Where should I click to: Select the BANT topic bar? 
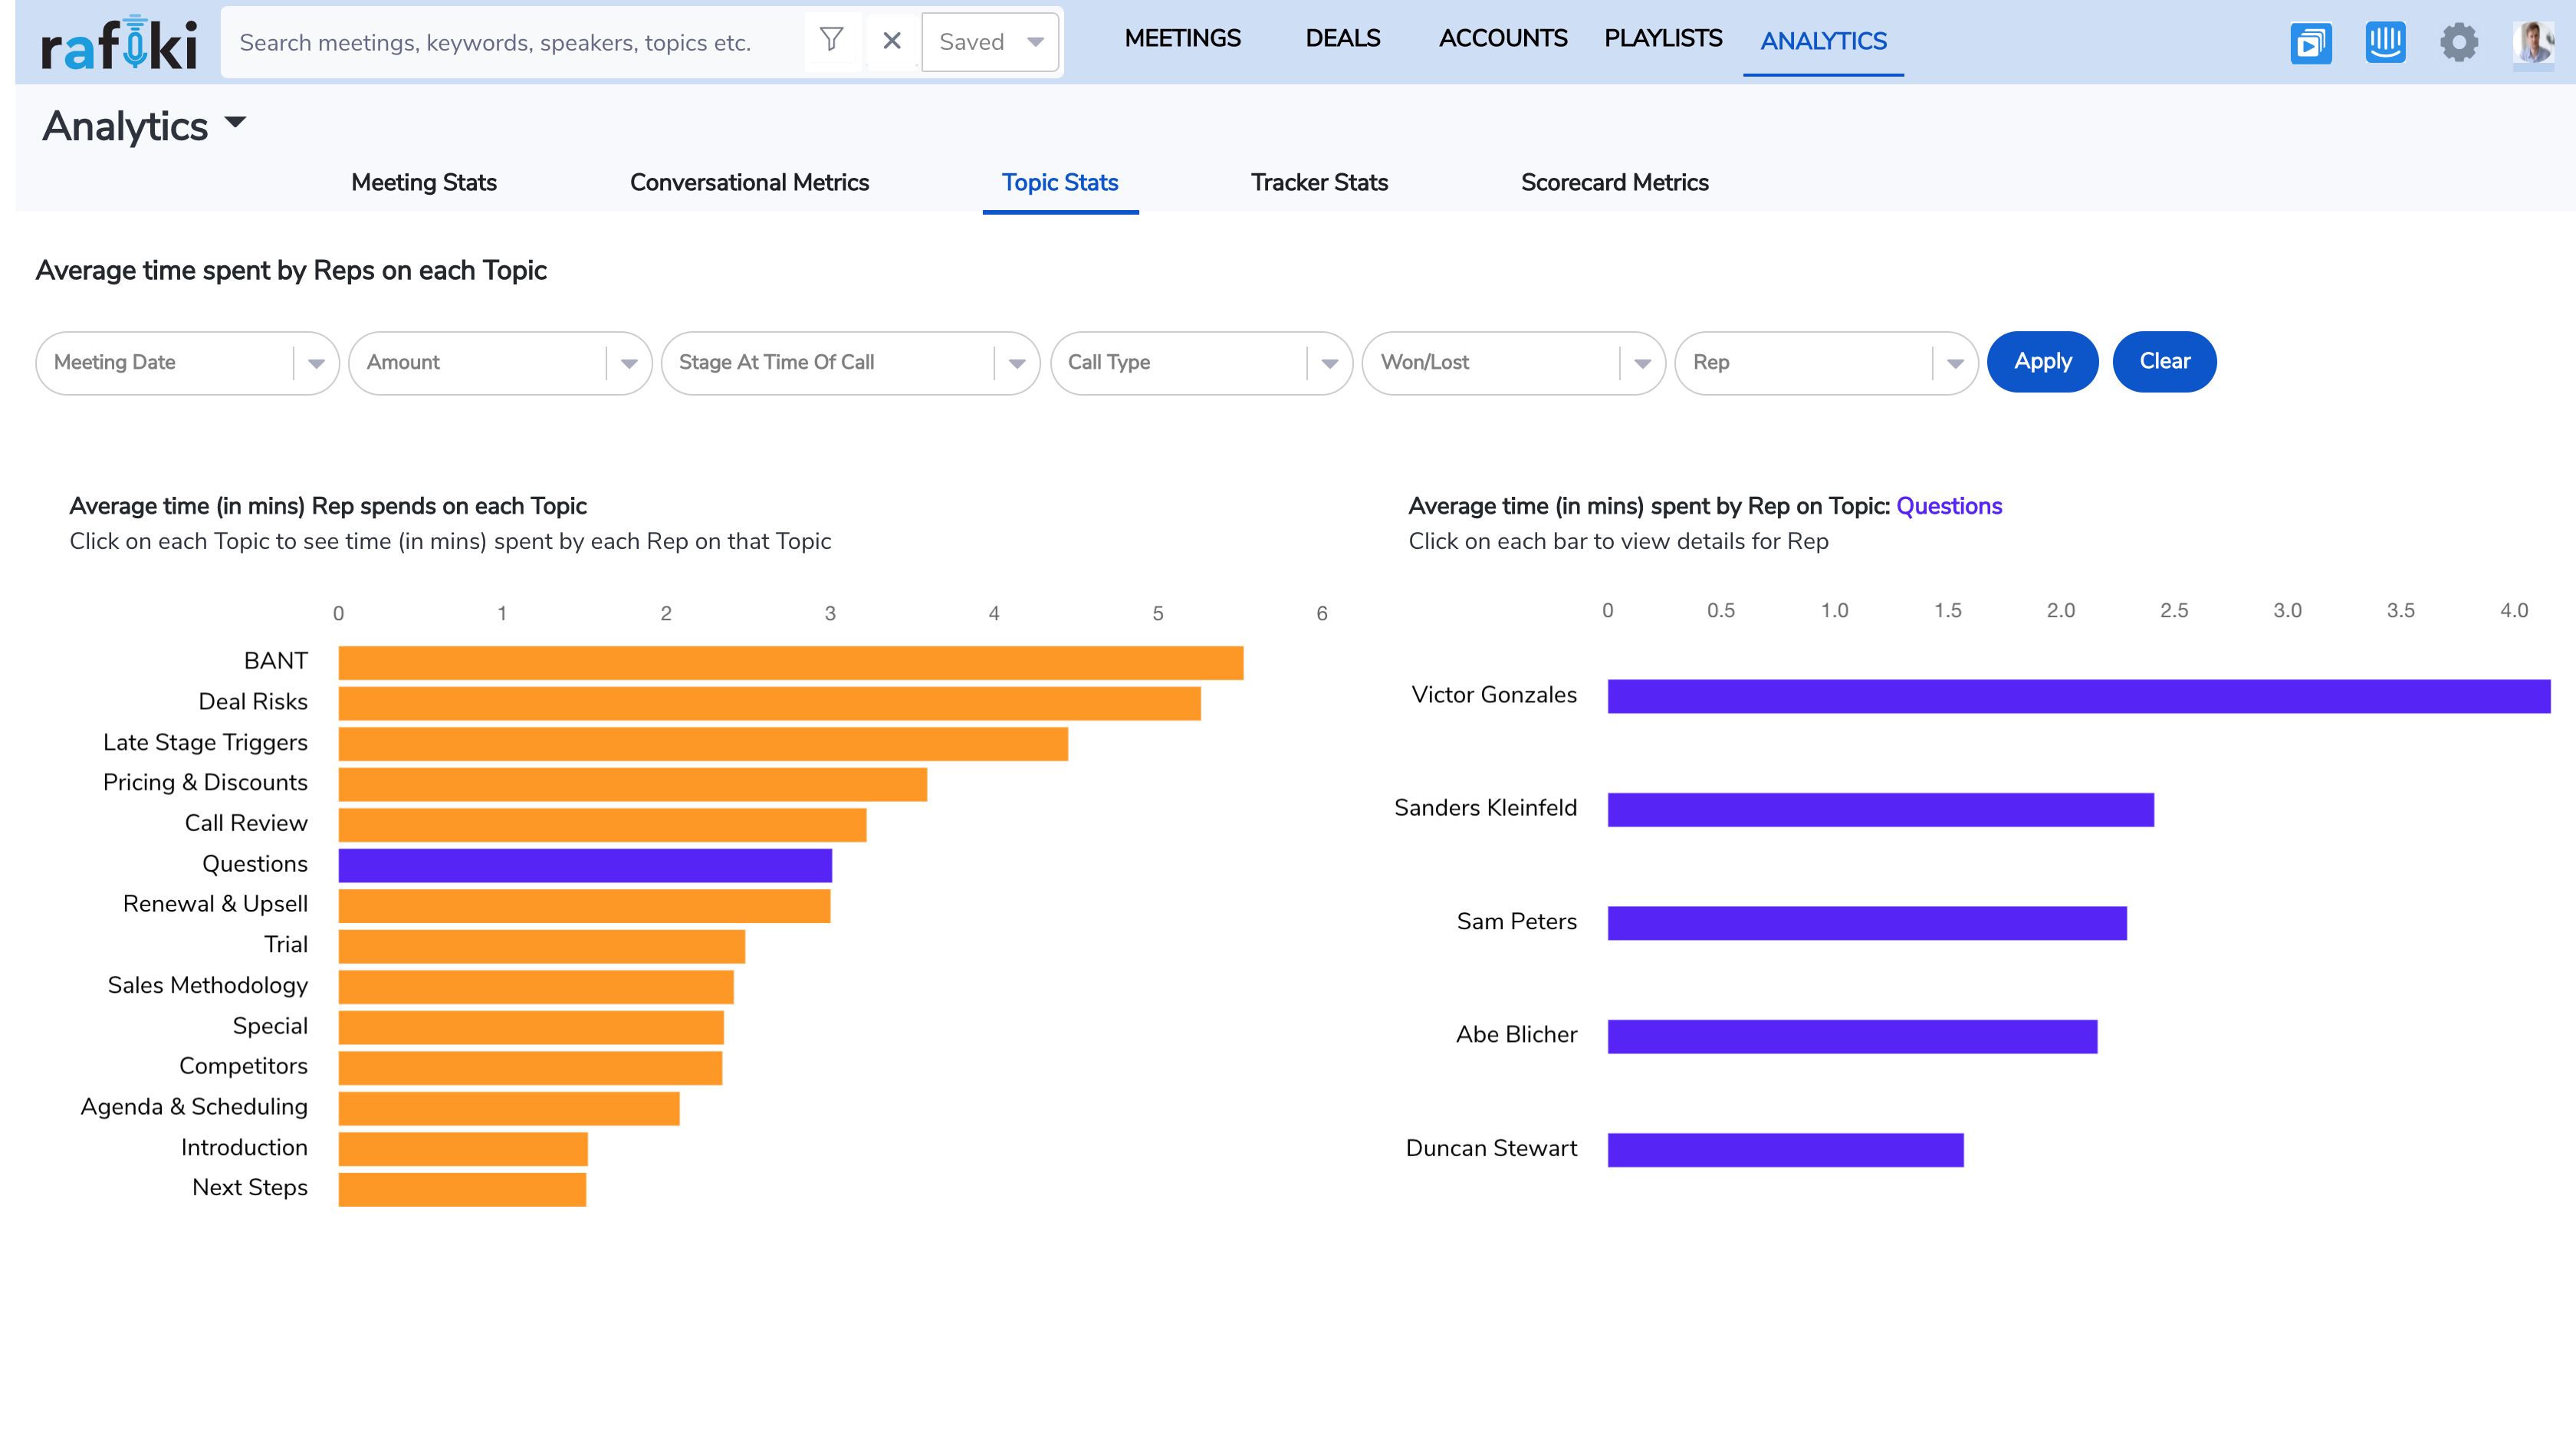click(x=790, y=663)
